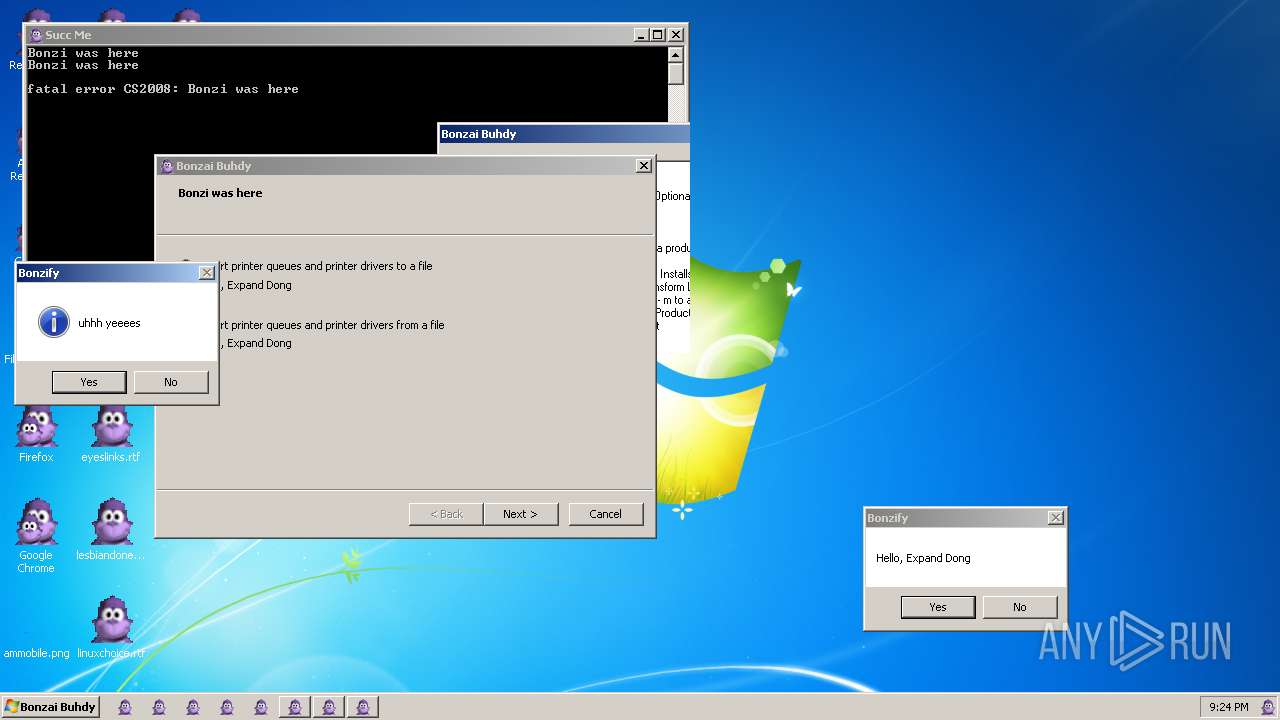Select the eyeslinks.rtf desktop file icon
The image size is (1280, 720).
point(111,433)
